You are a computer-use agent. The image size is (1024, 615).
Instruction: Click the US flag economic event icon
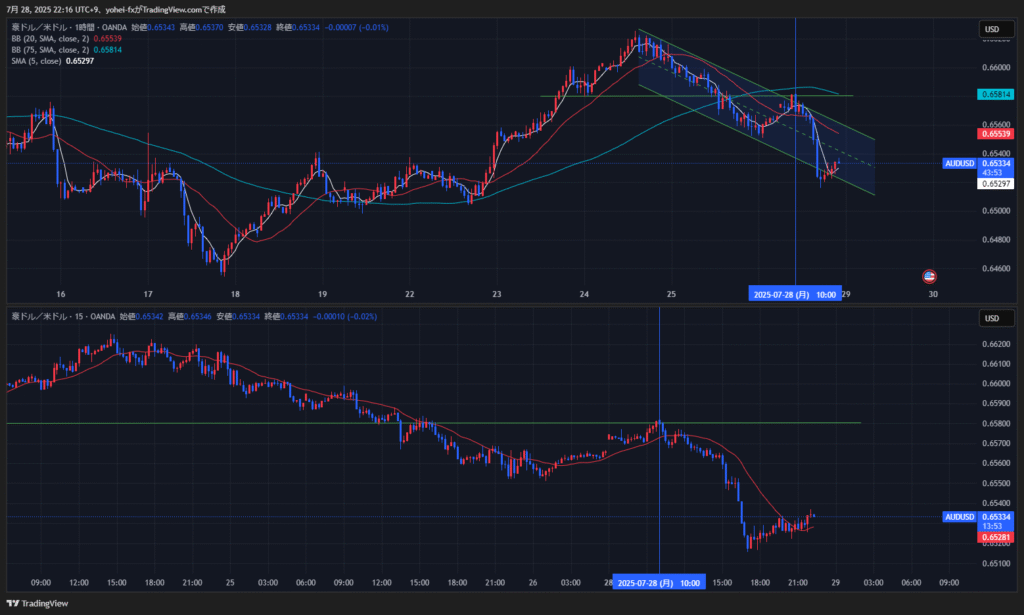(x=929, y=276)
